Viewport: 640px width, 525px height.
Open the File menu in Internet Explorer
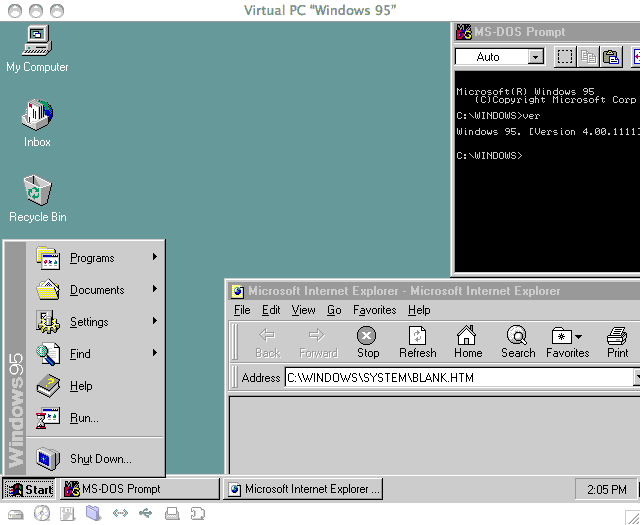tap(242, 310)
